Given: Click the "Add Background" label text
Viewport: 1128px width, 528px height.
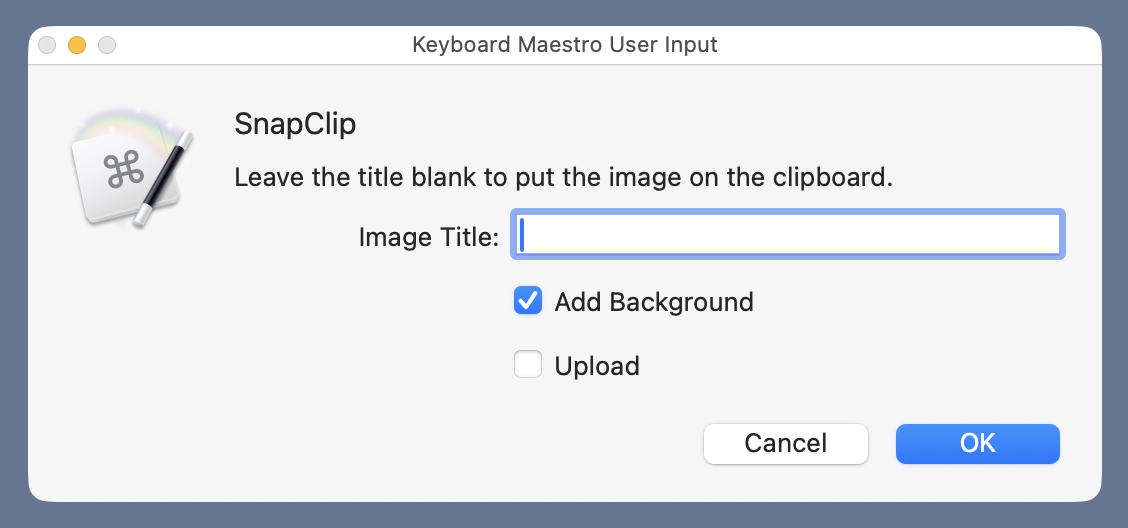Looking at the screenshot, I should point(654,302).
